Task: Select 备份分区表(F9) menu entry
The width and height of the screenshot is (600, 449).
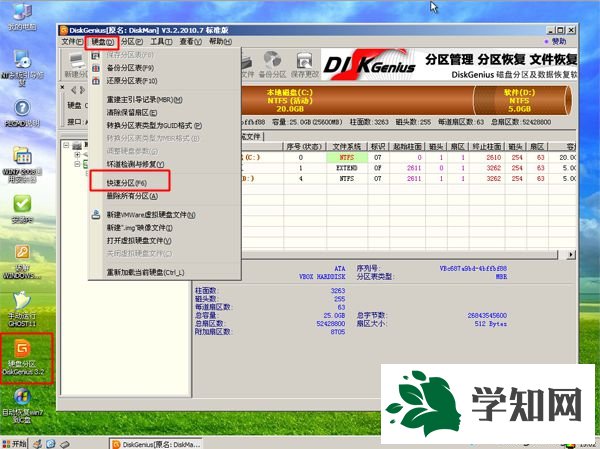Action: click(x=130, y=68)
